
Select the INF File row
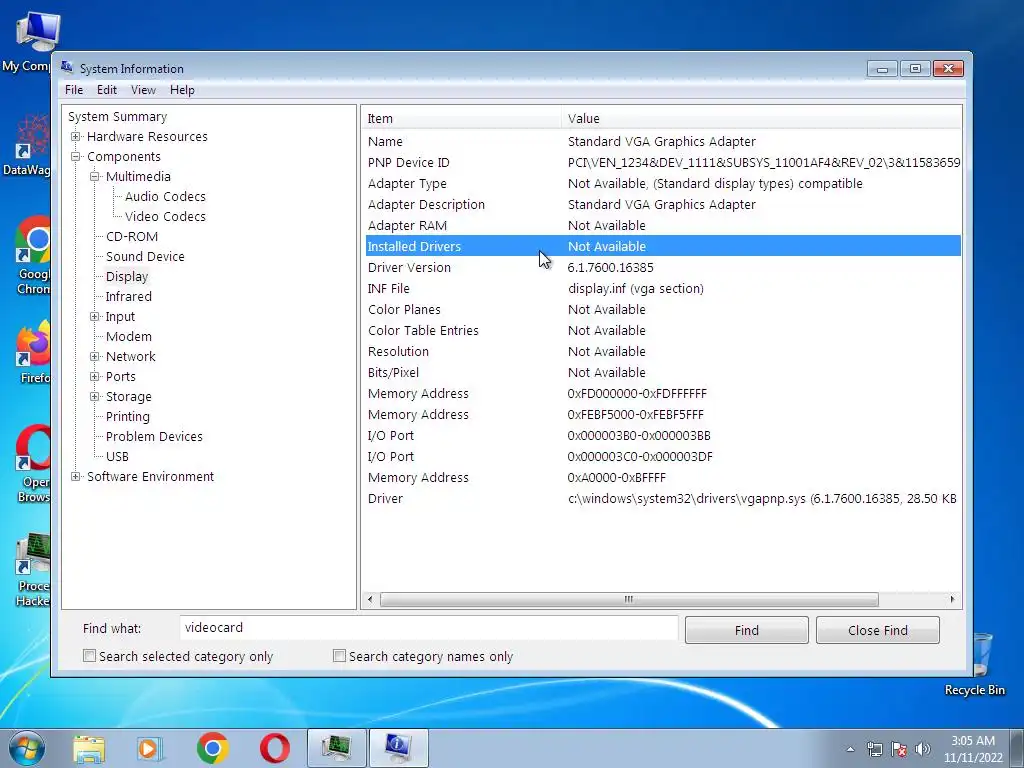663,289
